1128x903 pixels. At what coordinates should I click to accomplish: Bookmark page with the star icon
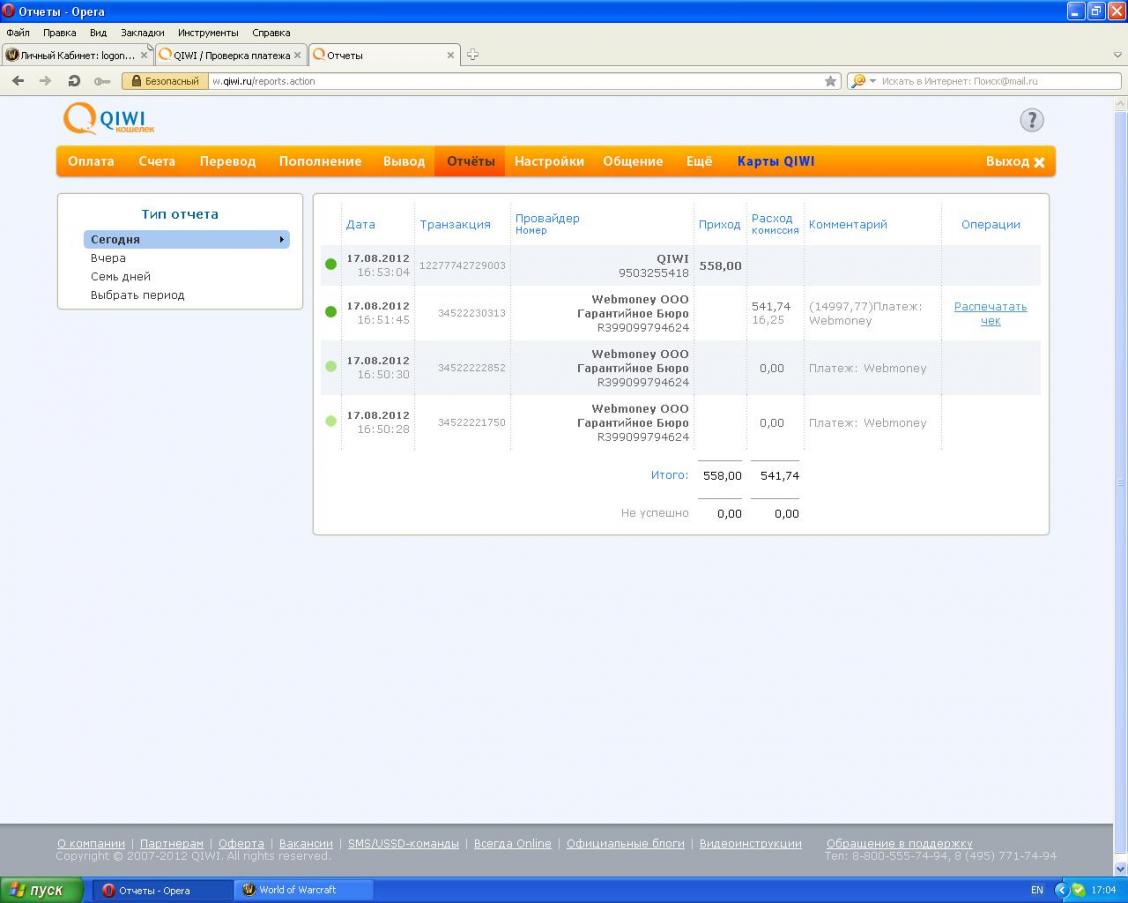[830, 81]
